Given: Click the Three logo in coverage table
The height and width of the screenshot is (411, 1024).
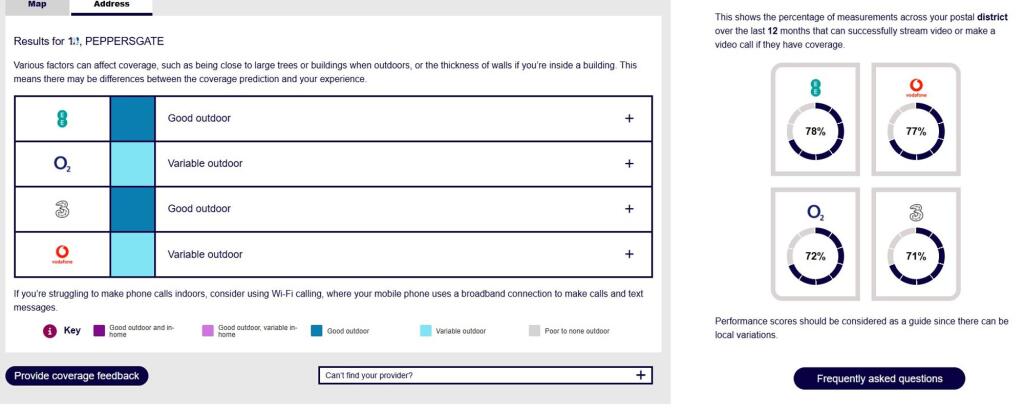Looking at the screenshot, I should [63, 209].
